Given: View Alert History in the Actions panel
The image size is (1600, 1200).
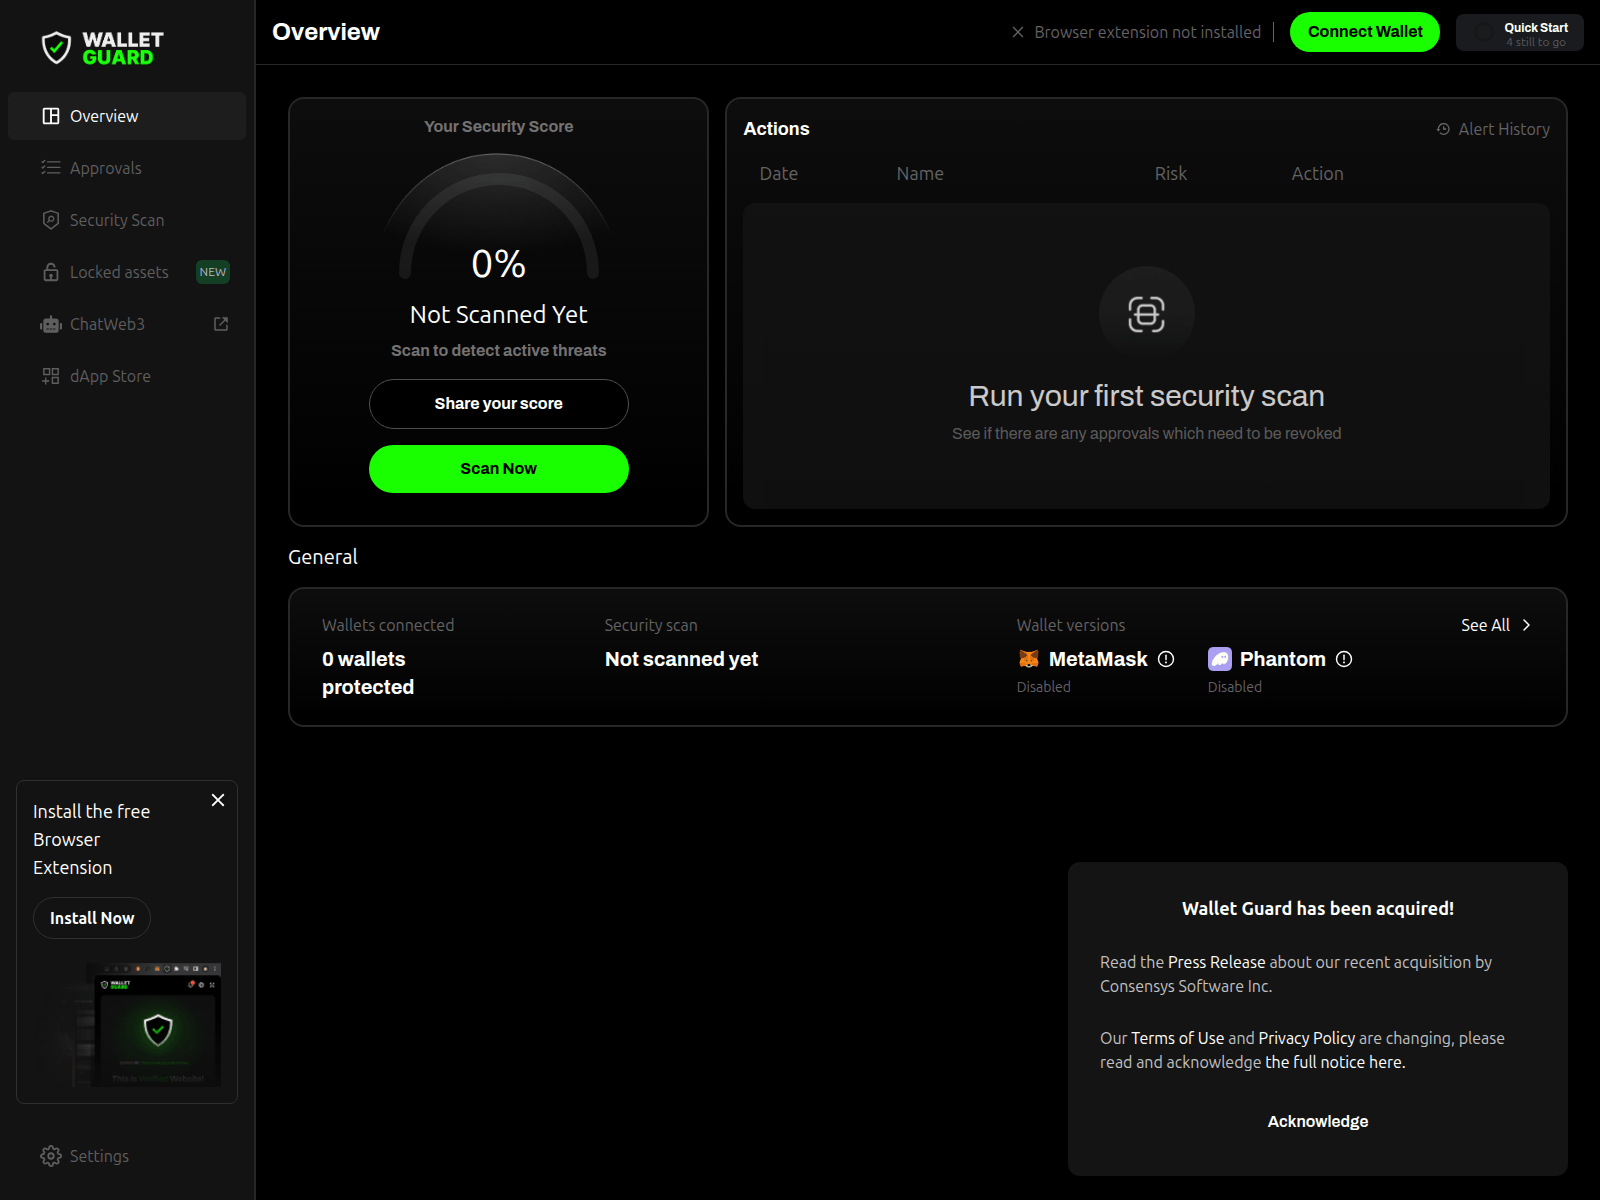Looking at the screenshot, I should (1492, 129).
